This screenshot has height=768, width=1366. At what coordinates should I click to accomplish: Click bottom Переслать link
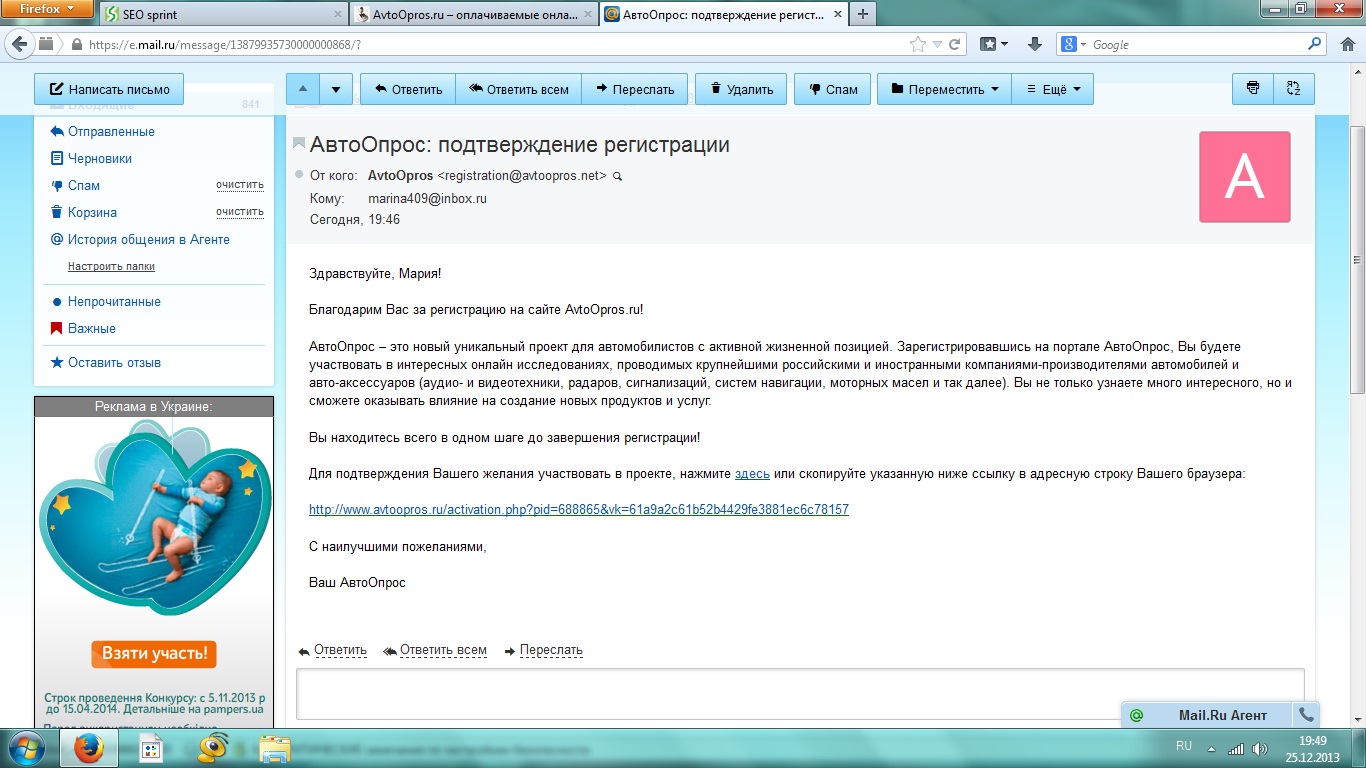point(551,650)
